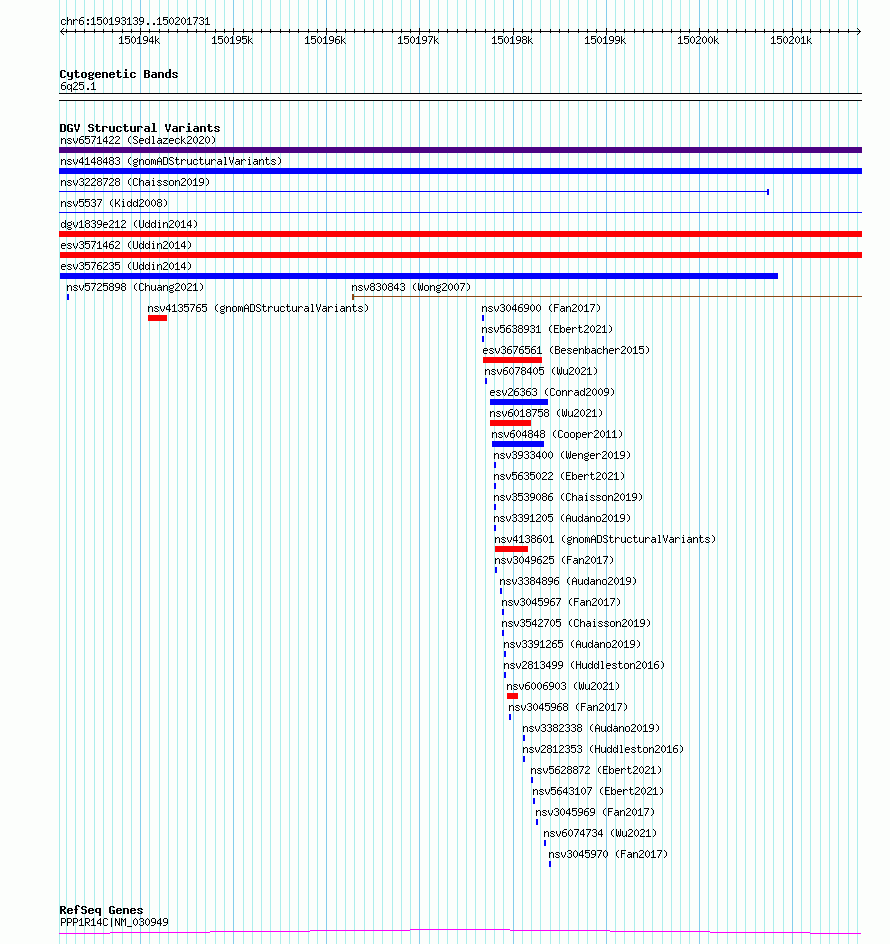
Task: Open nsv3045967 (Fan2017) variant
Action: 561,603
